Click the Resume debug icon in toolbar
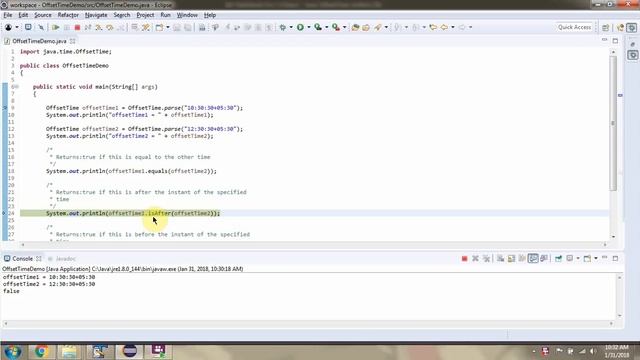640x360 pixels. (x=56, y=27)
